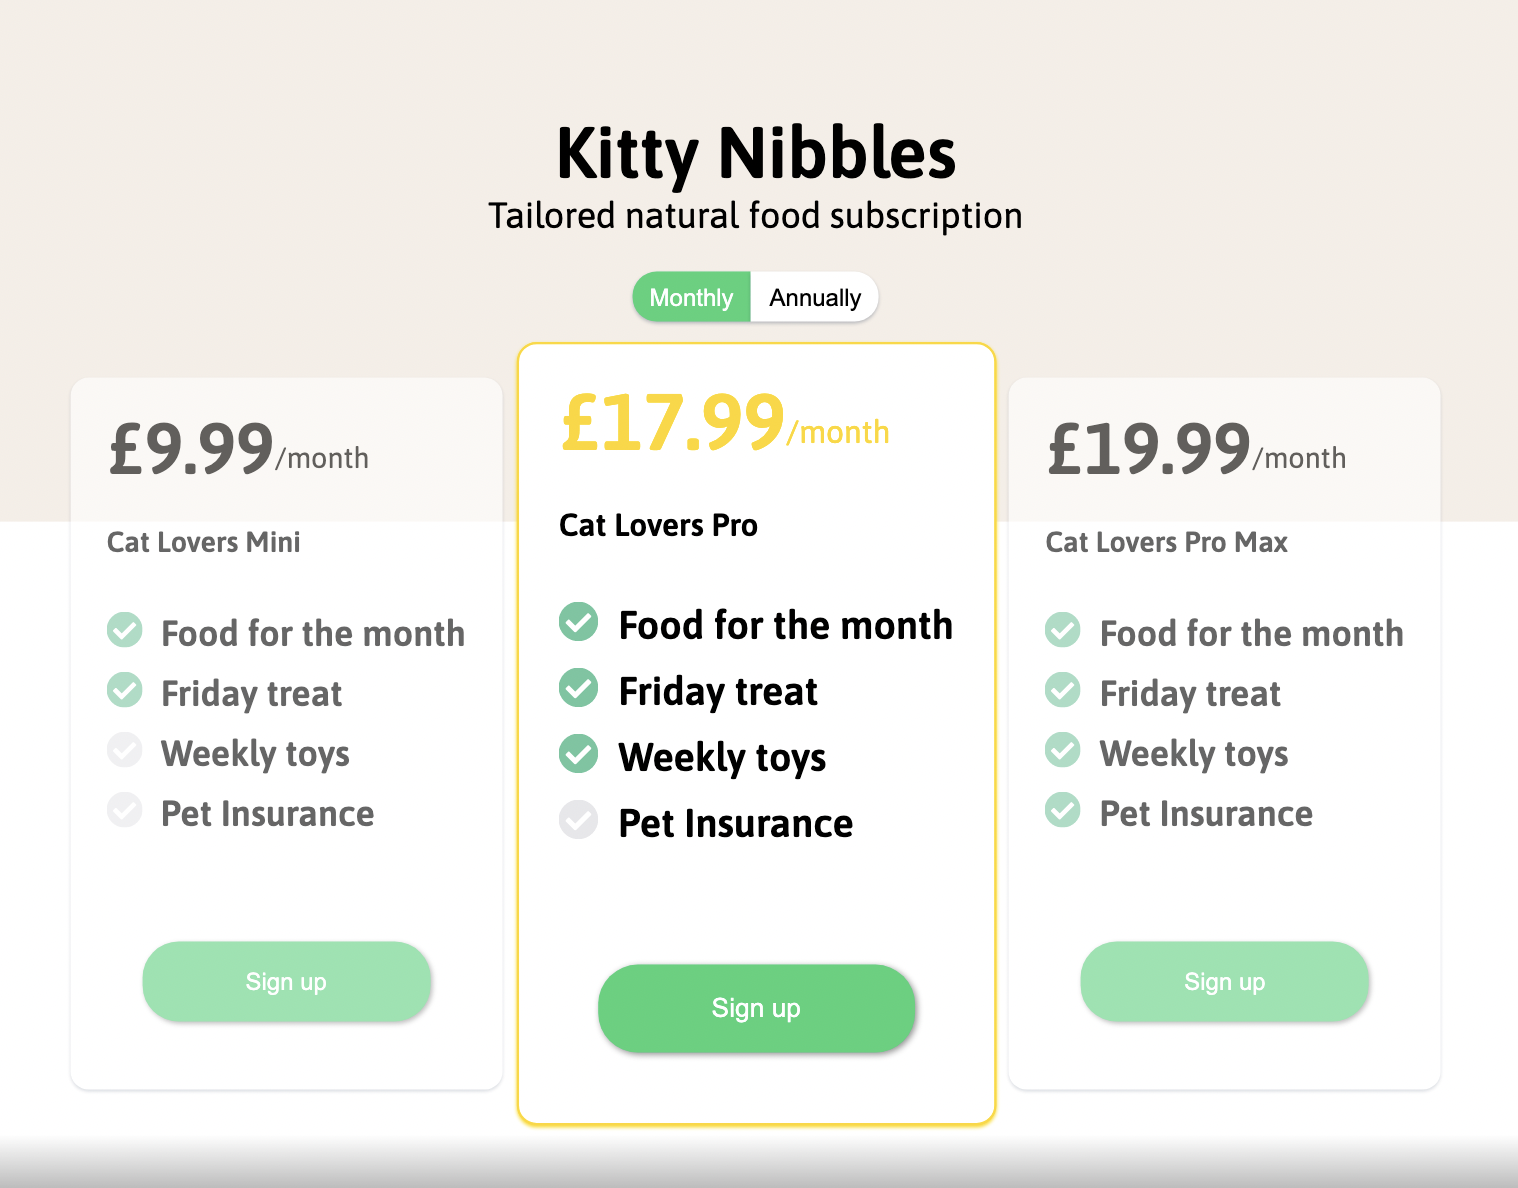Click Weekly toys checkmark in Pro Max plan
The height and width of the screenshot is (1188, 1518).
click(x=1063, y=750)
